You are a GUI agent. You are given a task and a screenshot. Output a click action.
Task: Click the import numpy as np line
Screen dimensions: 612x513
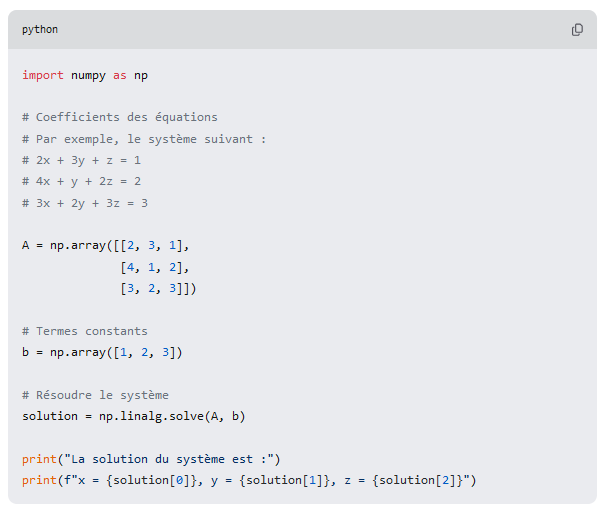pyautogui.click(x=85, y=75)
